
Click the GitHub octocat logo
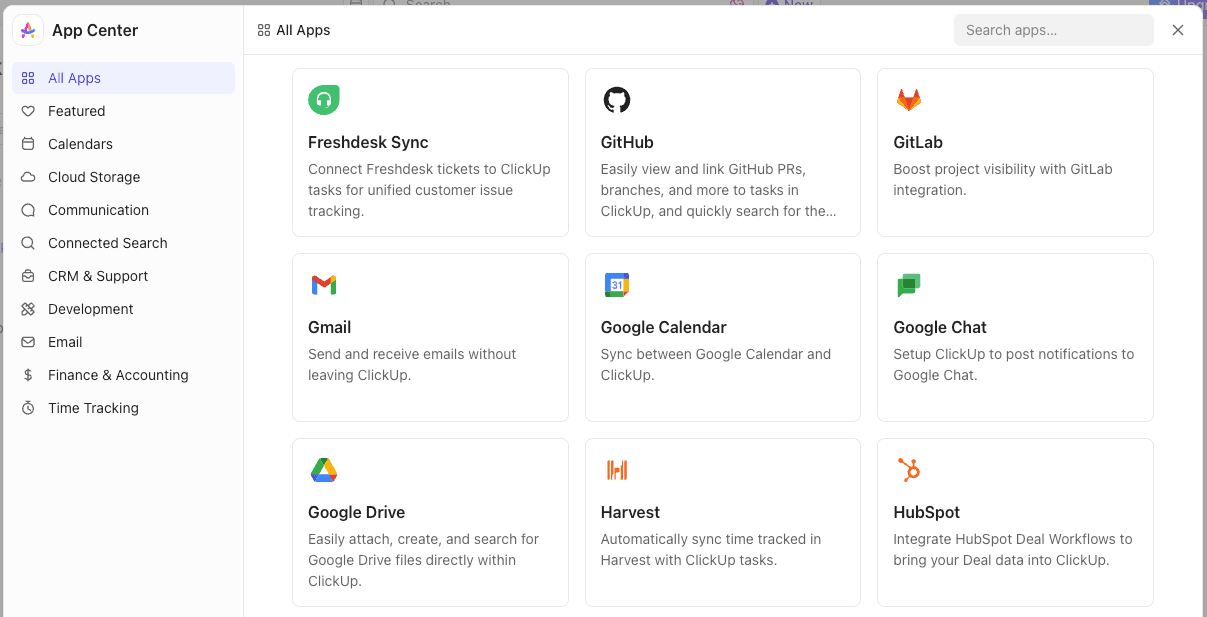pyautogui.click(x=617, y=100)
